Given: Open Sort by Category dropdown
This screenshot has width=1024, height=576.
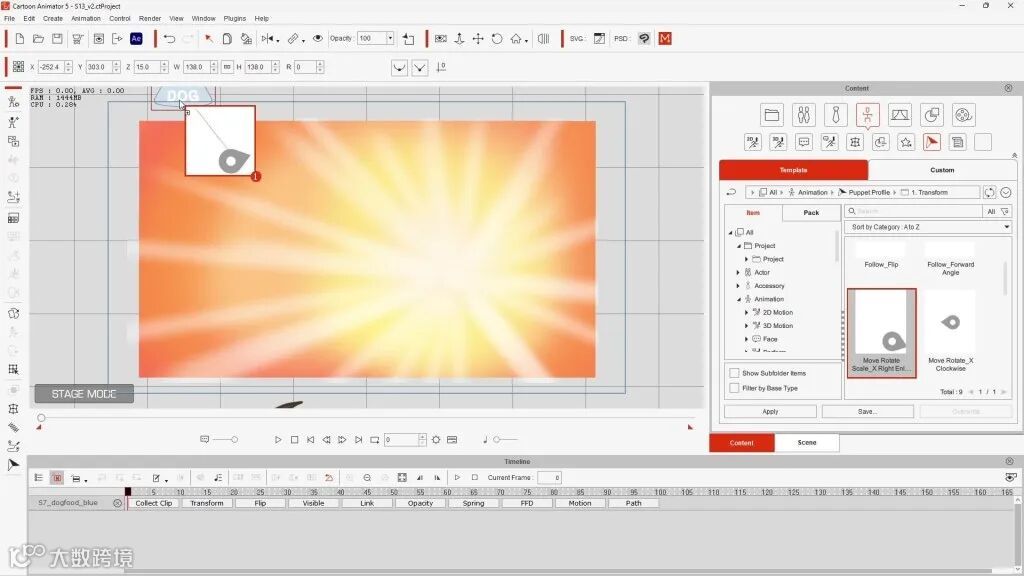Looking at the screenshot, I should [928, 227].
